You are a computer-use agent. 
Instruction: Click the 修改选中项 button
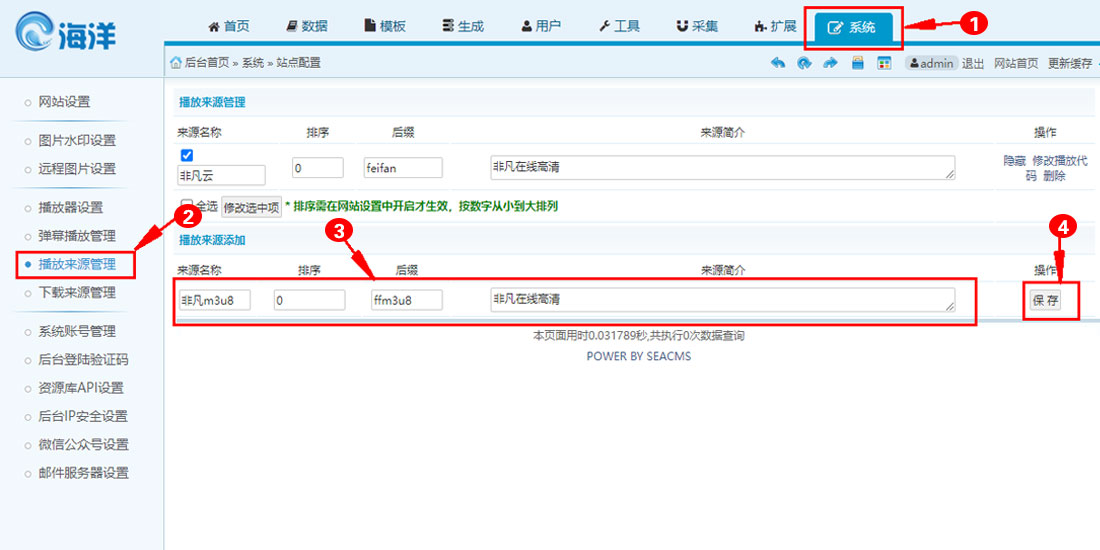[x=252, y=207]
